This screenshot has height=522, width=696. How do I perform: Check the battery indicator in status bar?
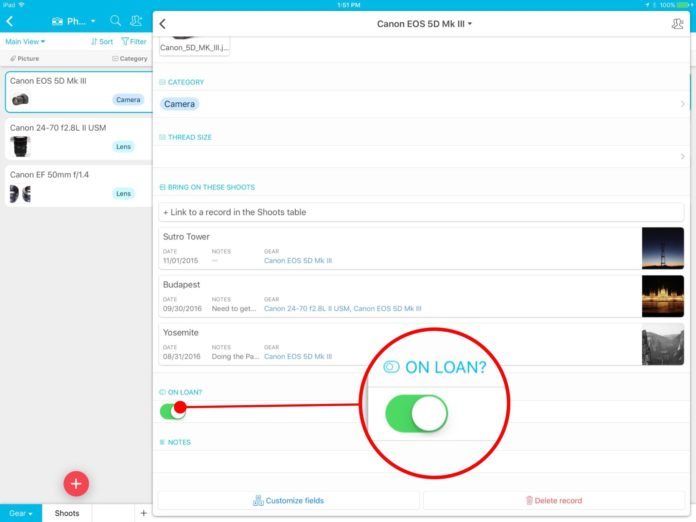[x=684, y=5]
